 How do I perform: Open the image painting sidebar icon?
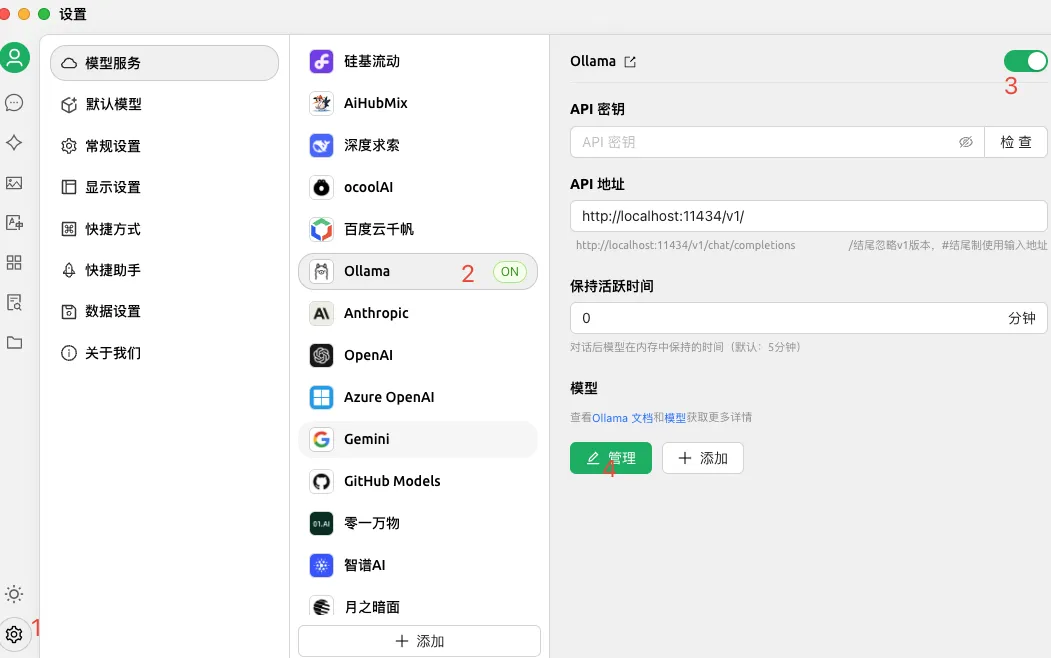[x=14, y=183]
